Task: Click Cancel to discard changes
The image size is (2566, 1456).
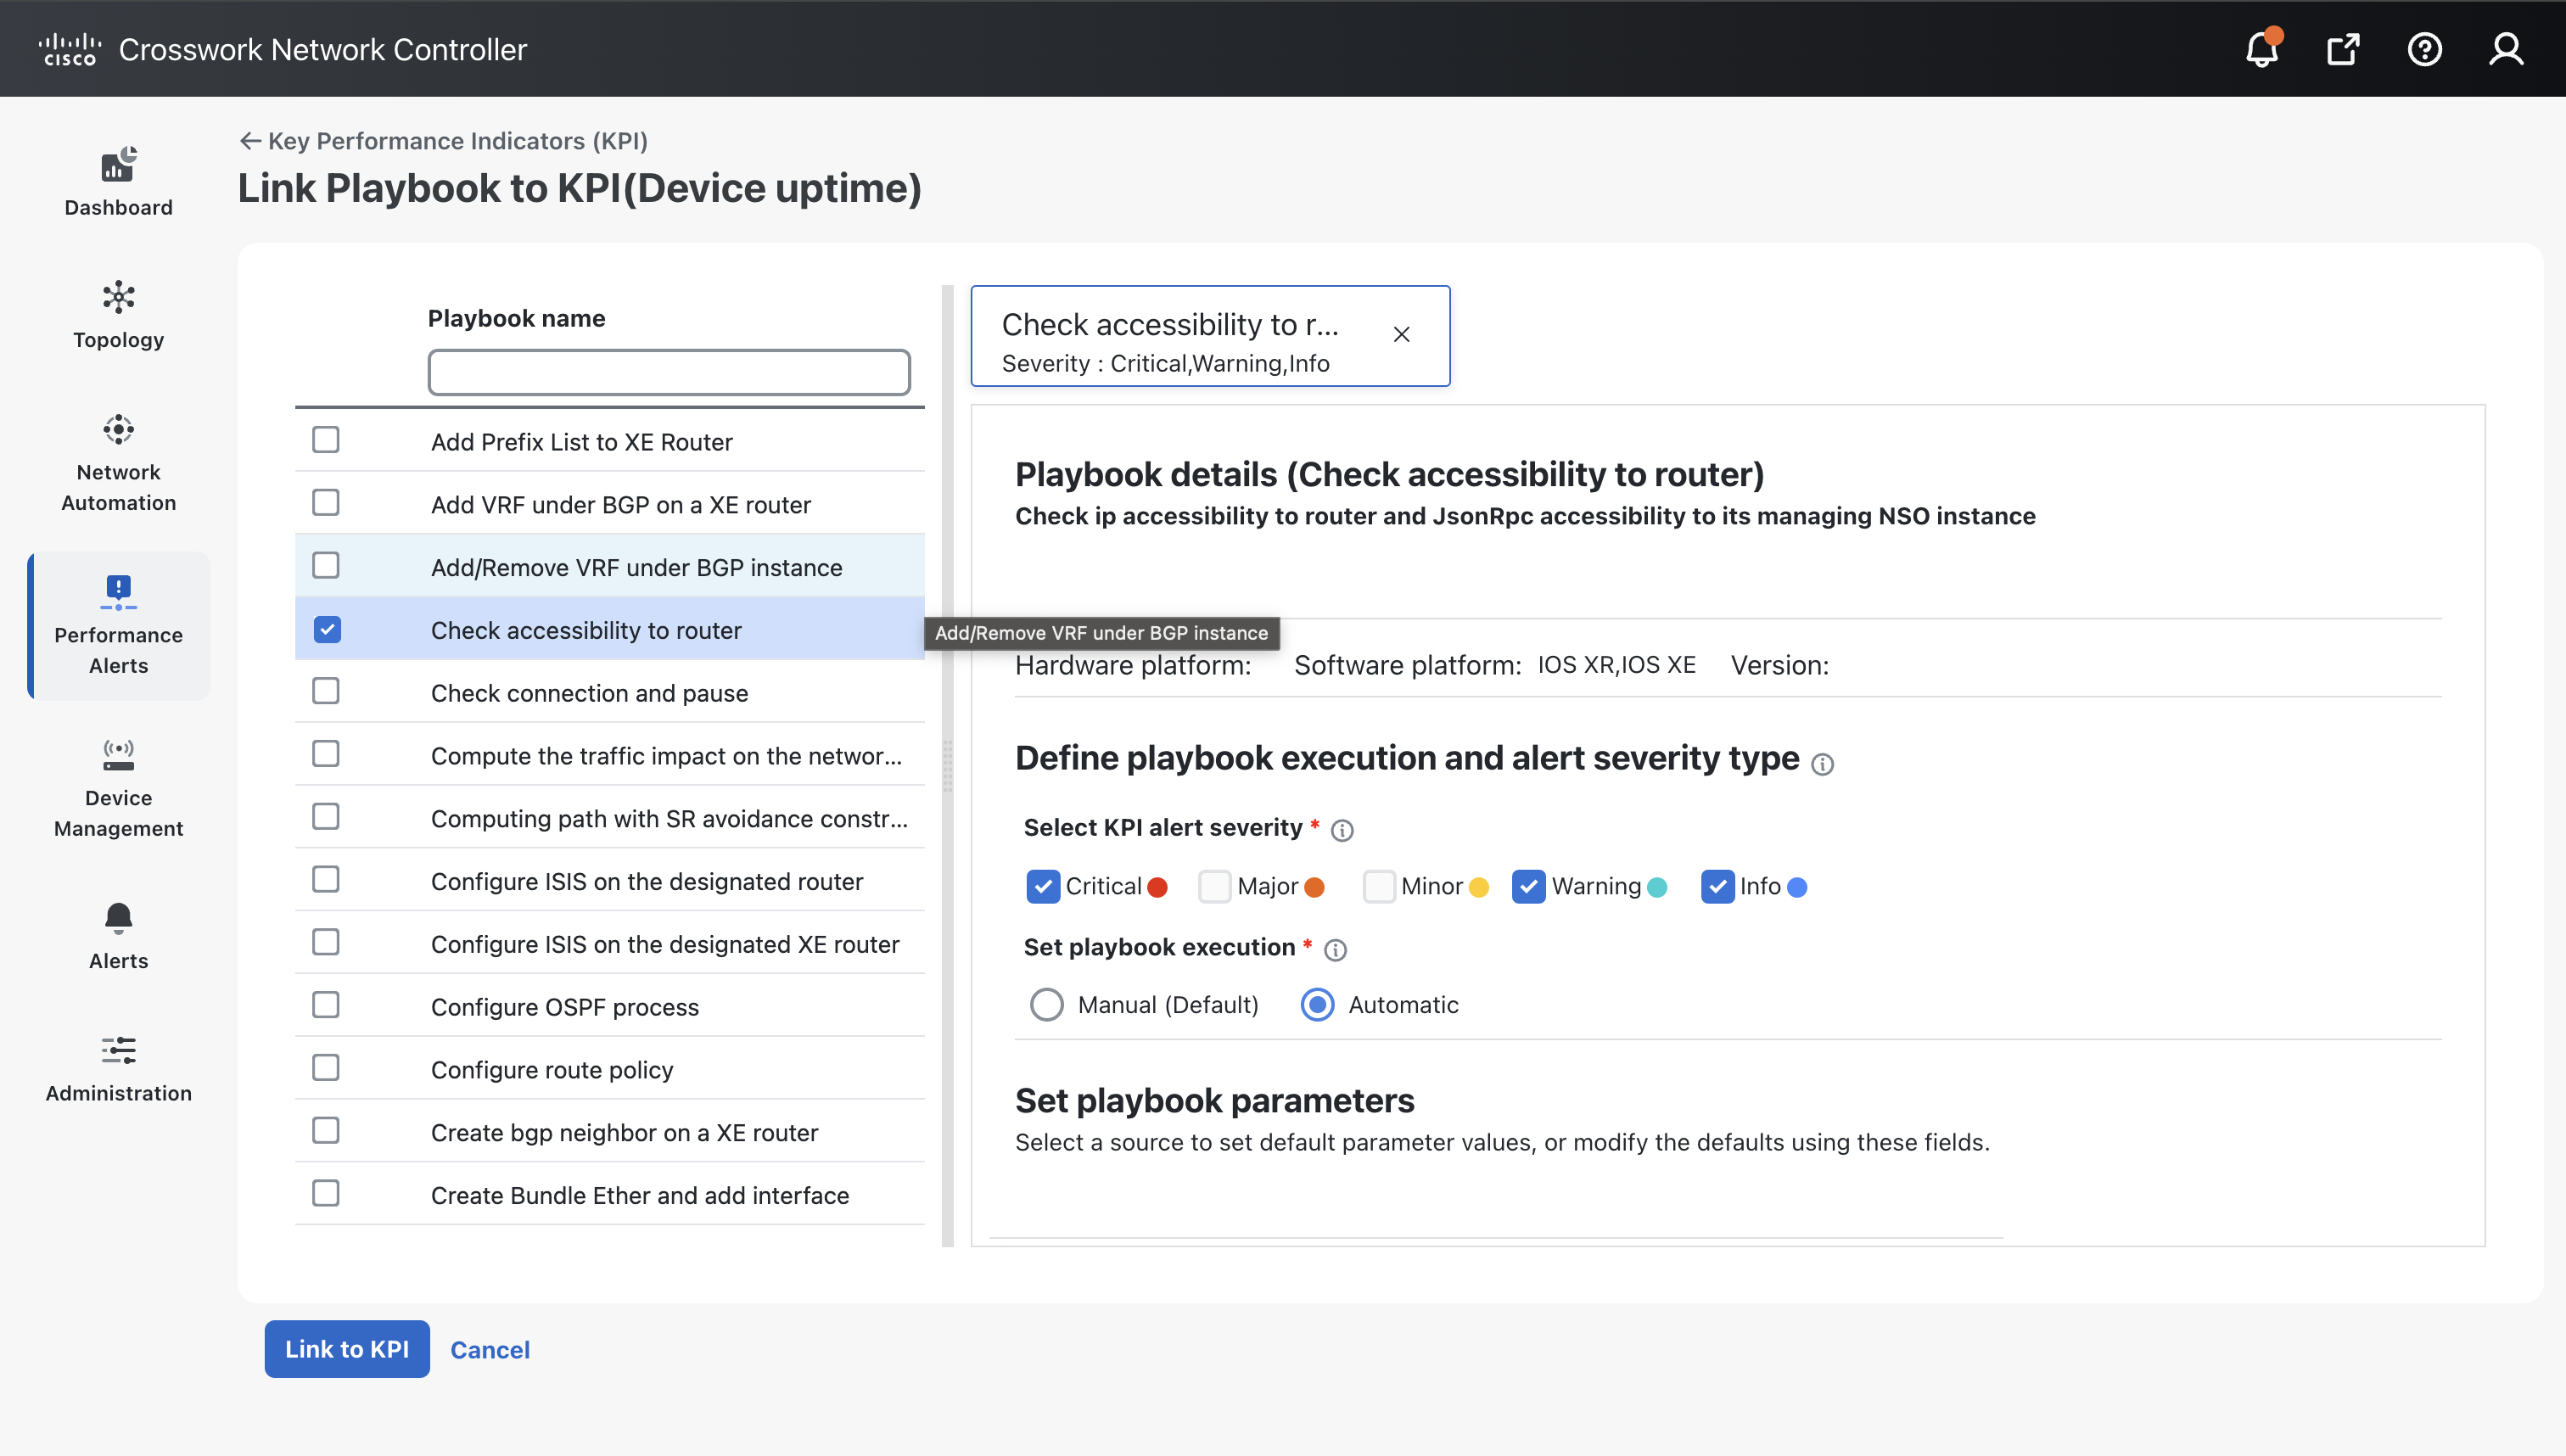Action: [489, 1349]
